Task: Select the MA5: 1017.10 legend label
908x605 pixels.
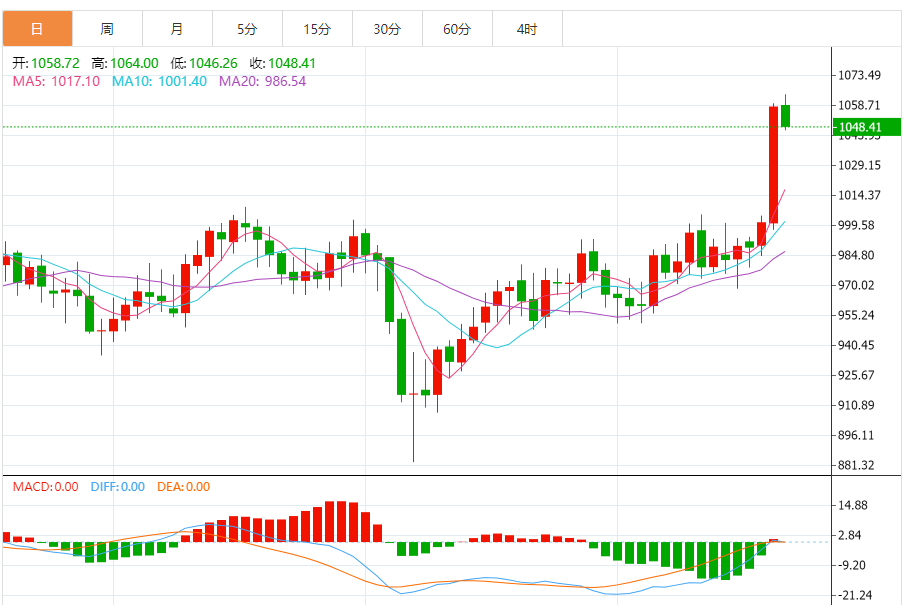Action: tap(56, 81)
